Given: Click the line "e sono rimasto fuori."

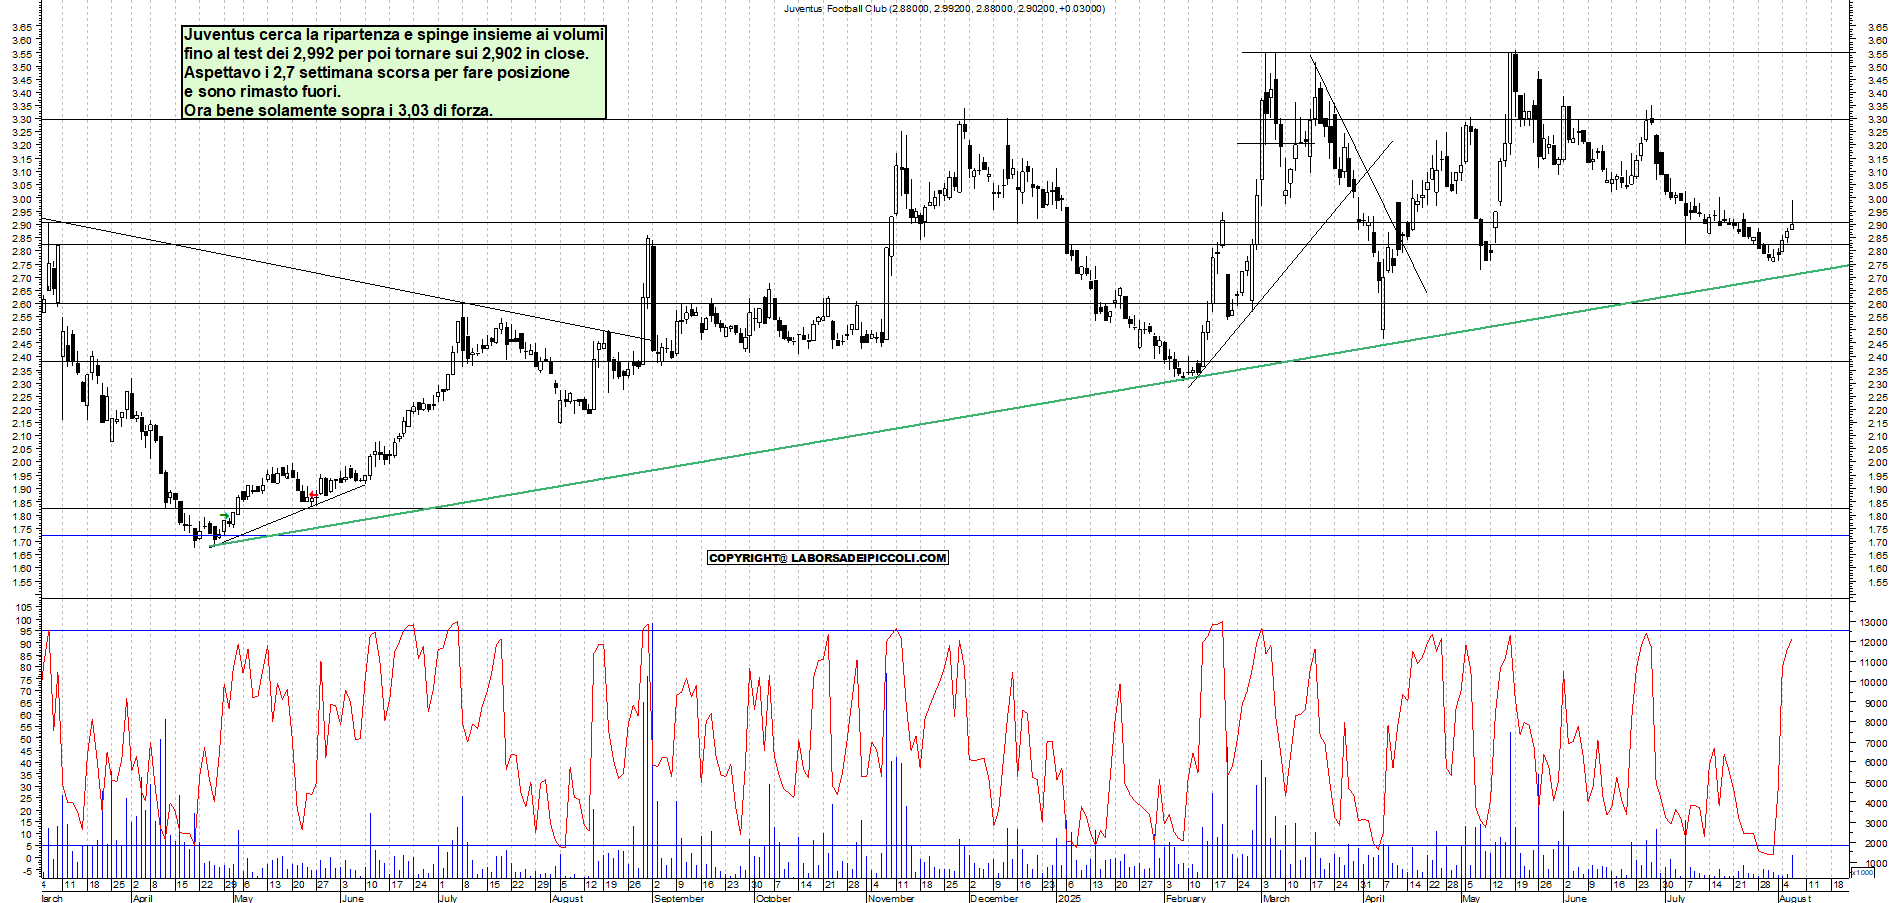Looking at the screenshot, I should 262,92.
